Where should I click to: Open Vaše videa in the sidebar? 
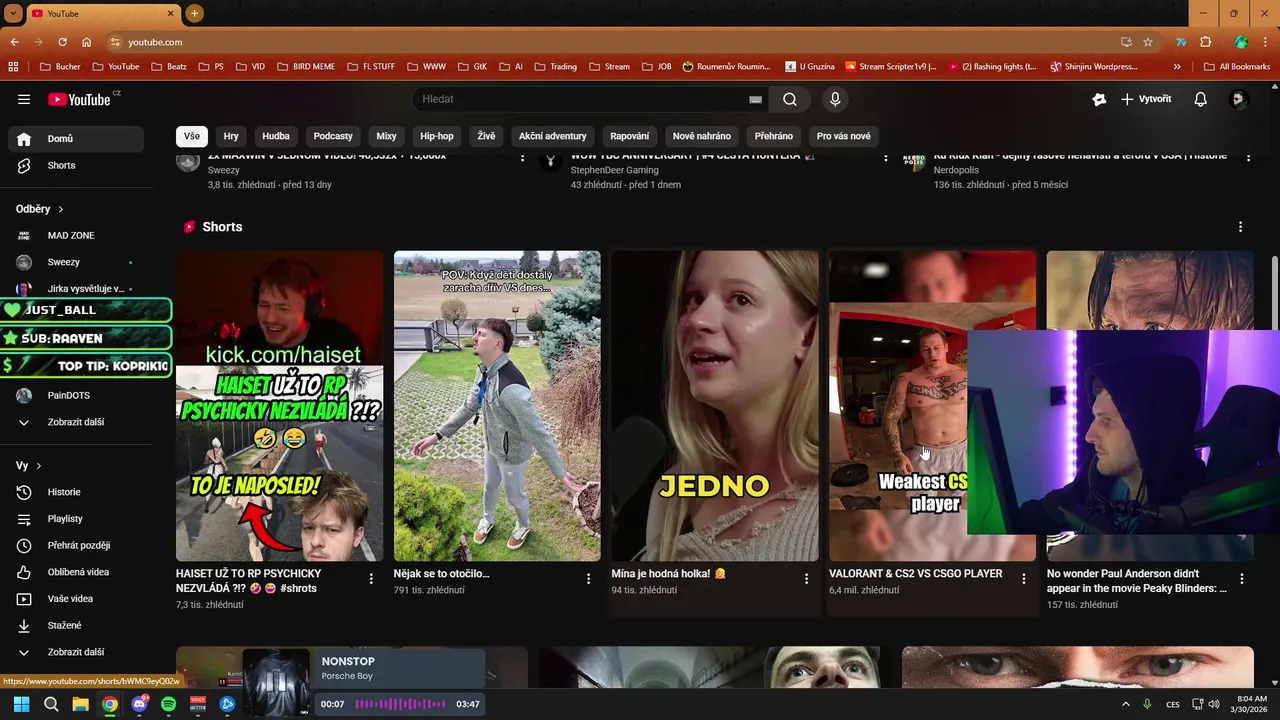click(x=76, y=599)
